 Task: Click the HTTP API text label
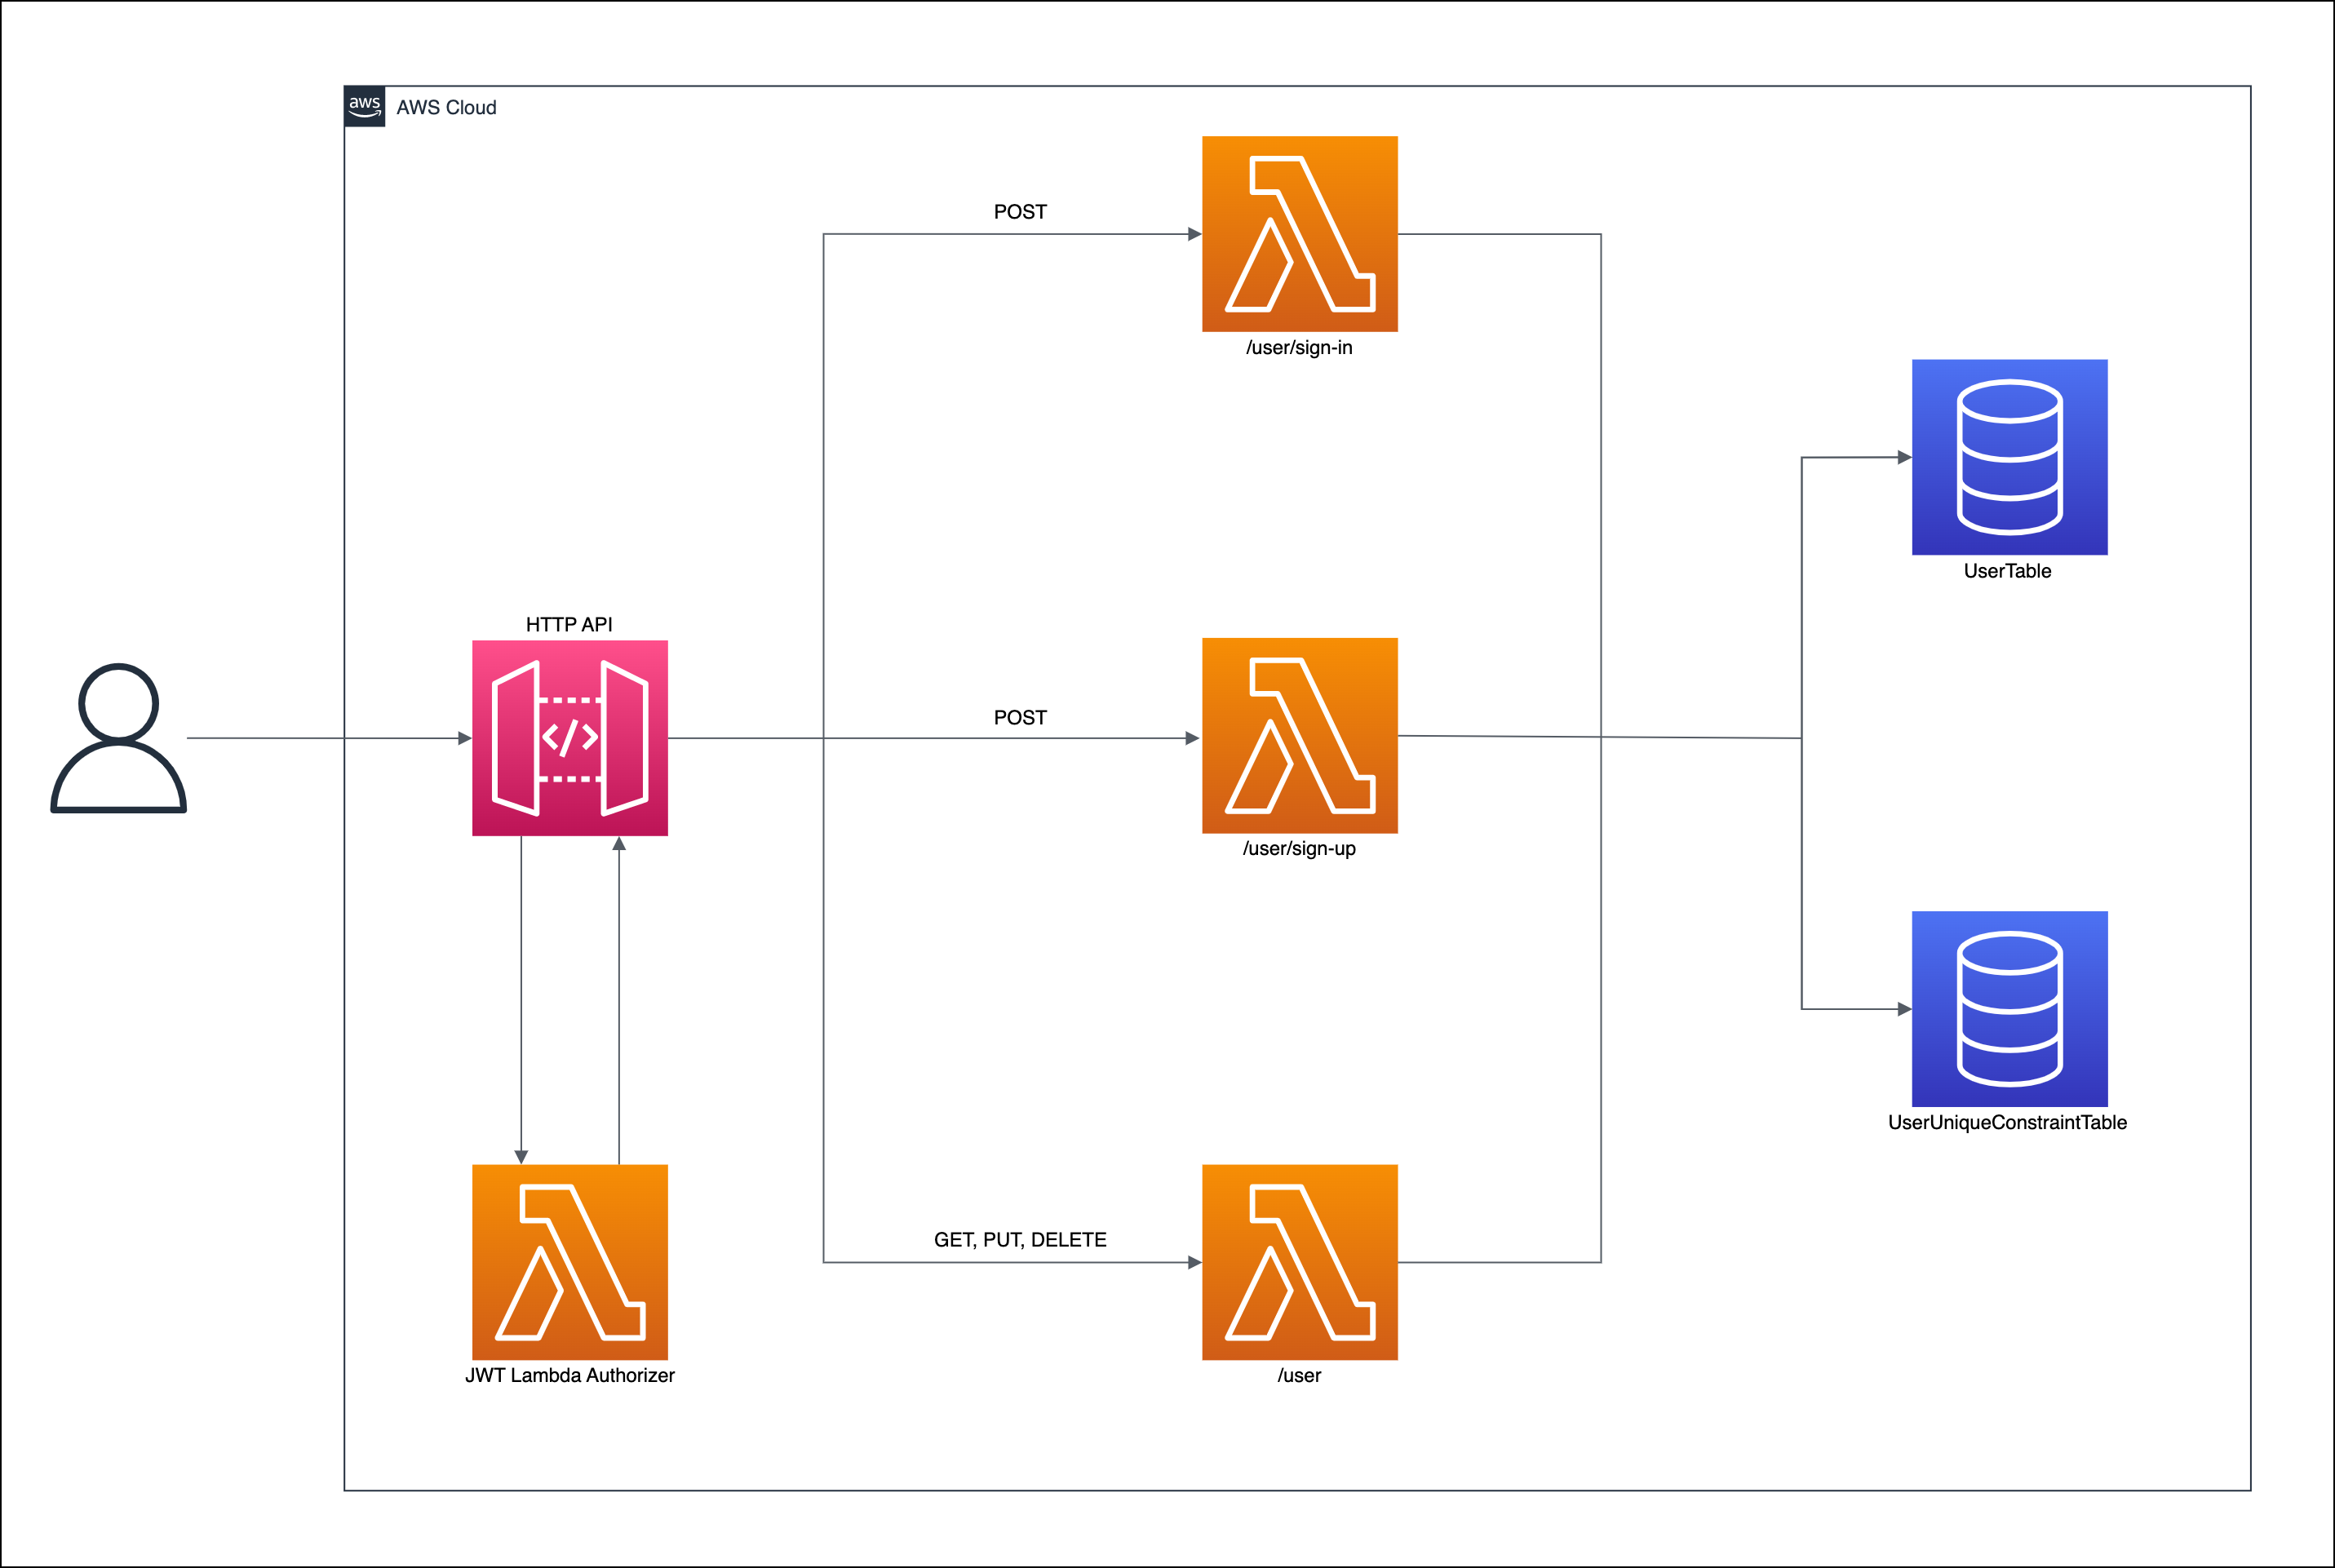[569, 624]
